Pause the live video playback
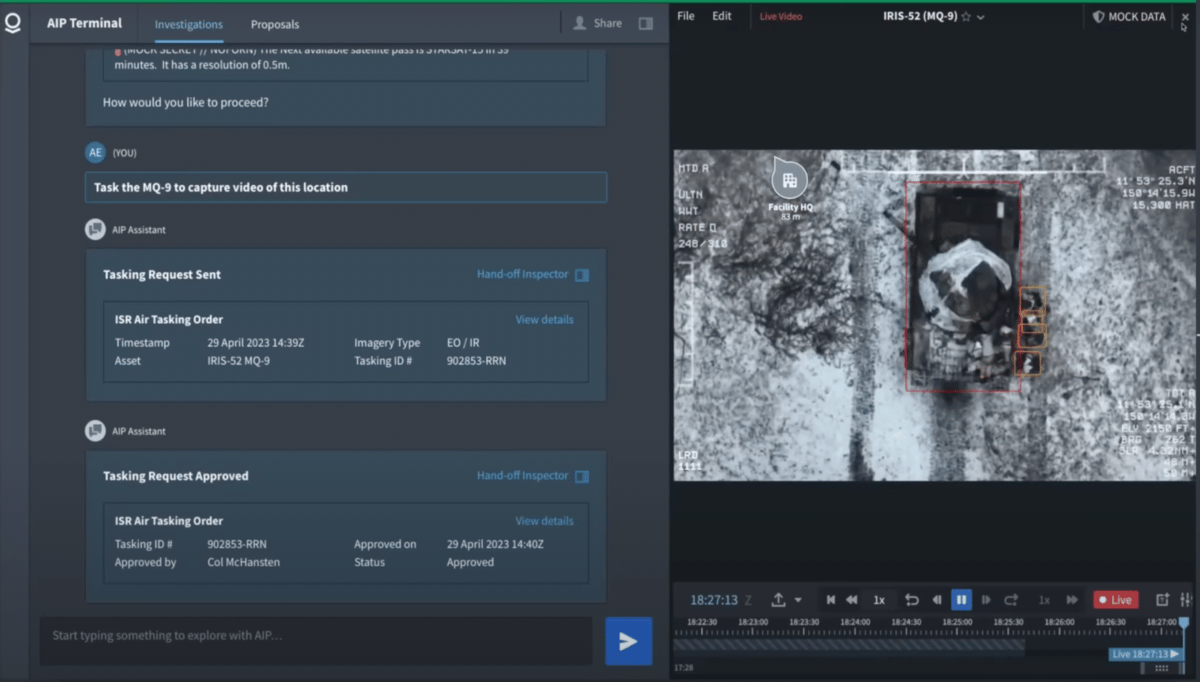The height and width of the screenshot is (682, 1200). point(961,600)
